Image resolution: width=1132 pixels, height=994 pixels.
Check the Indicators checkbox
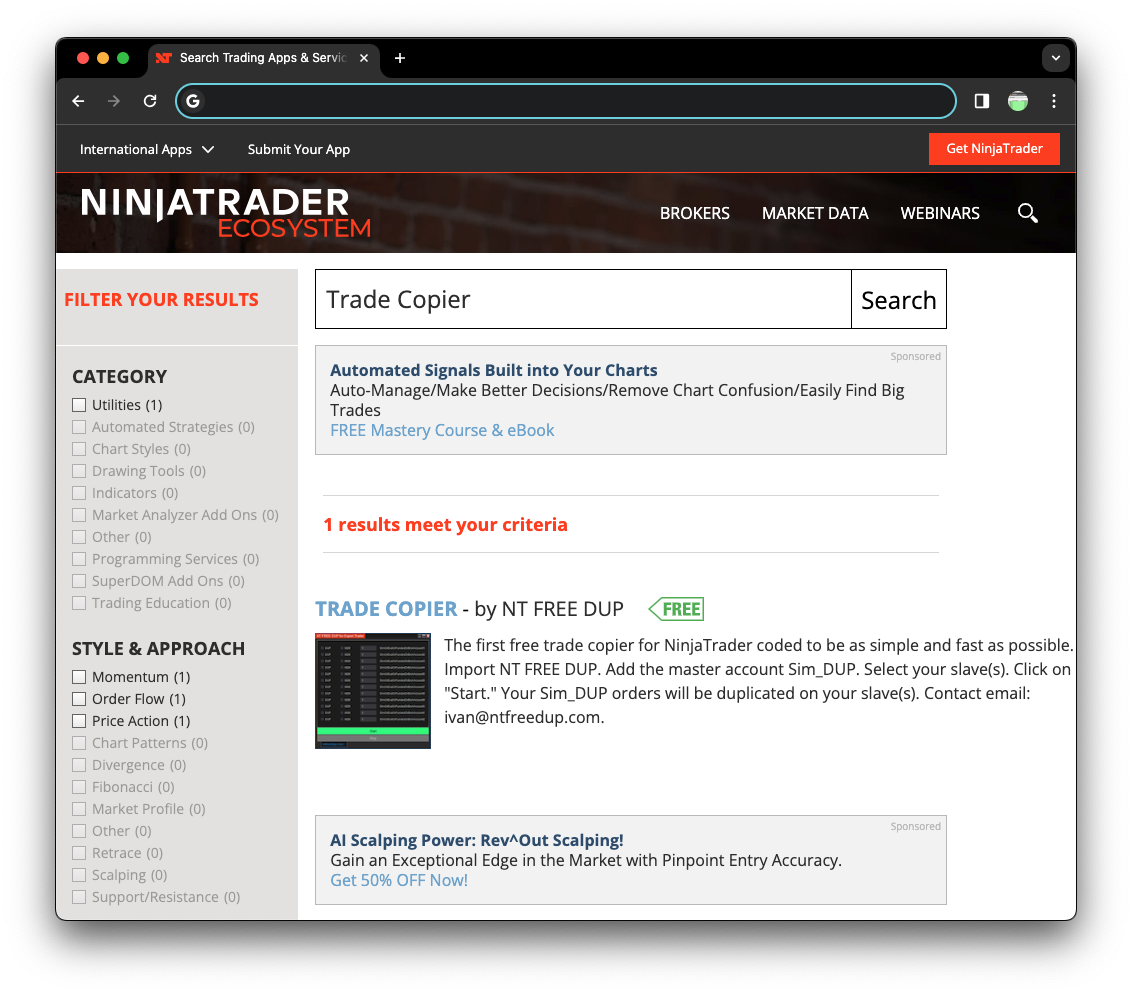tap(79, 493)
